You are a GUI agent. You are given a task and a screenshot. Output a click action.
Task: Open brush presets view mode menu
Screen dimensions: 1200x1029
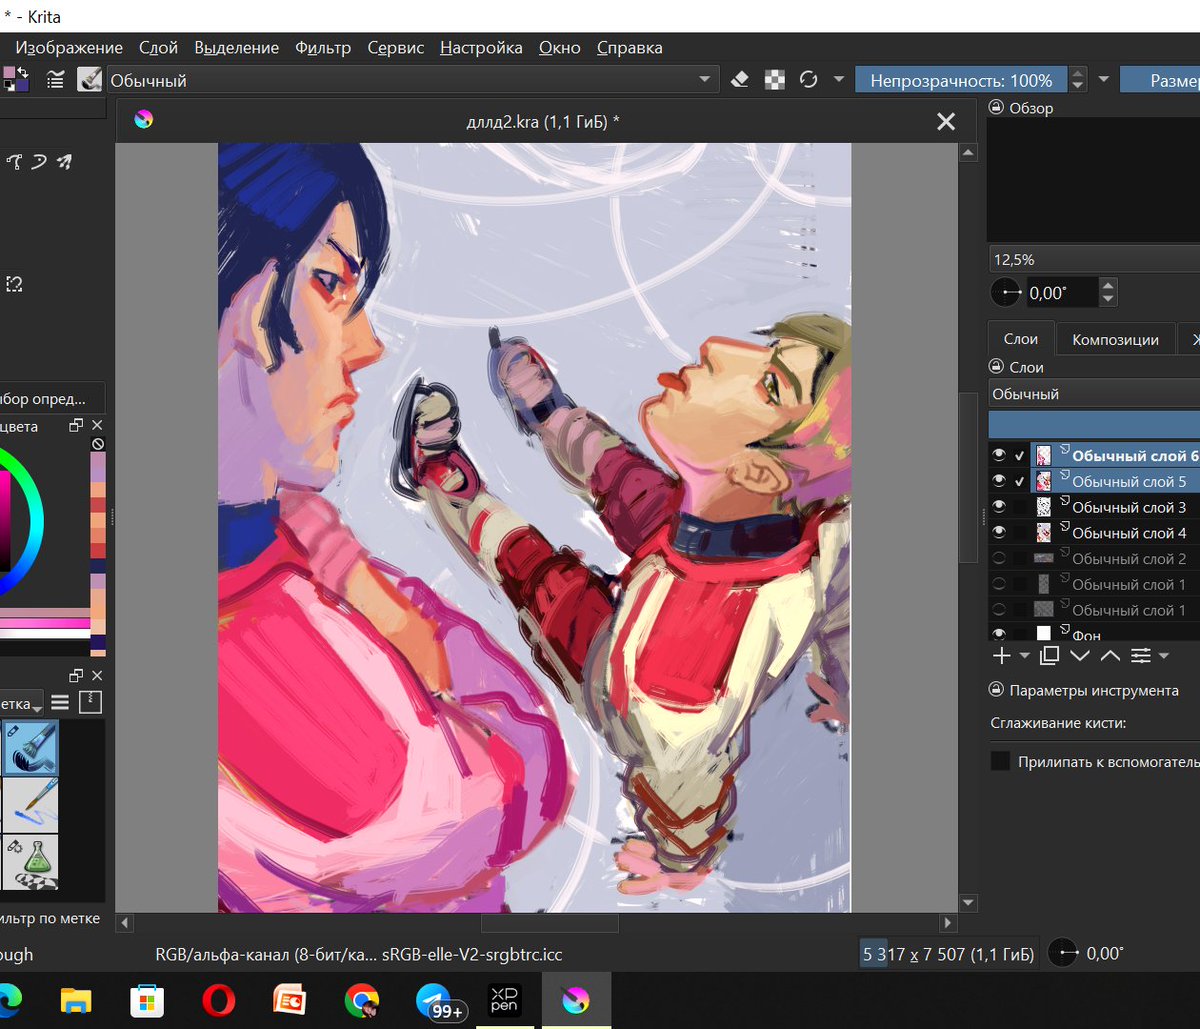[x=60, y=703]
